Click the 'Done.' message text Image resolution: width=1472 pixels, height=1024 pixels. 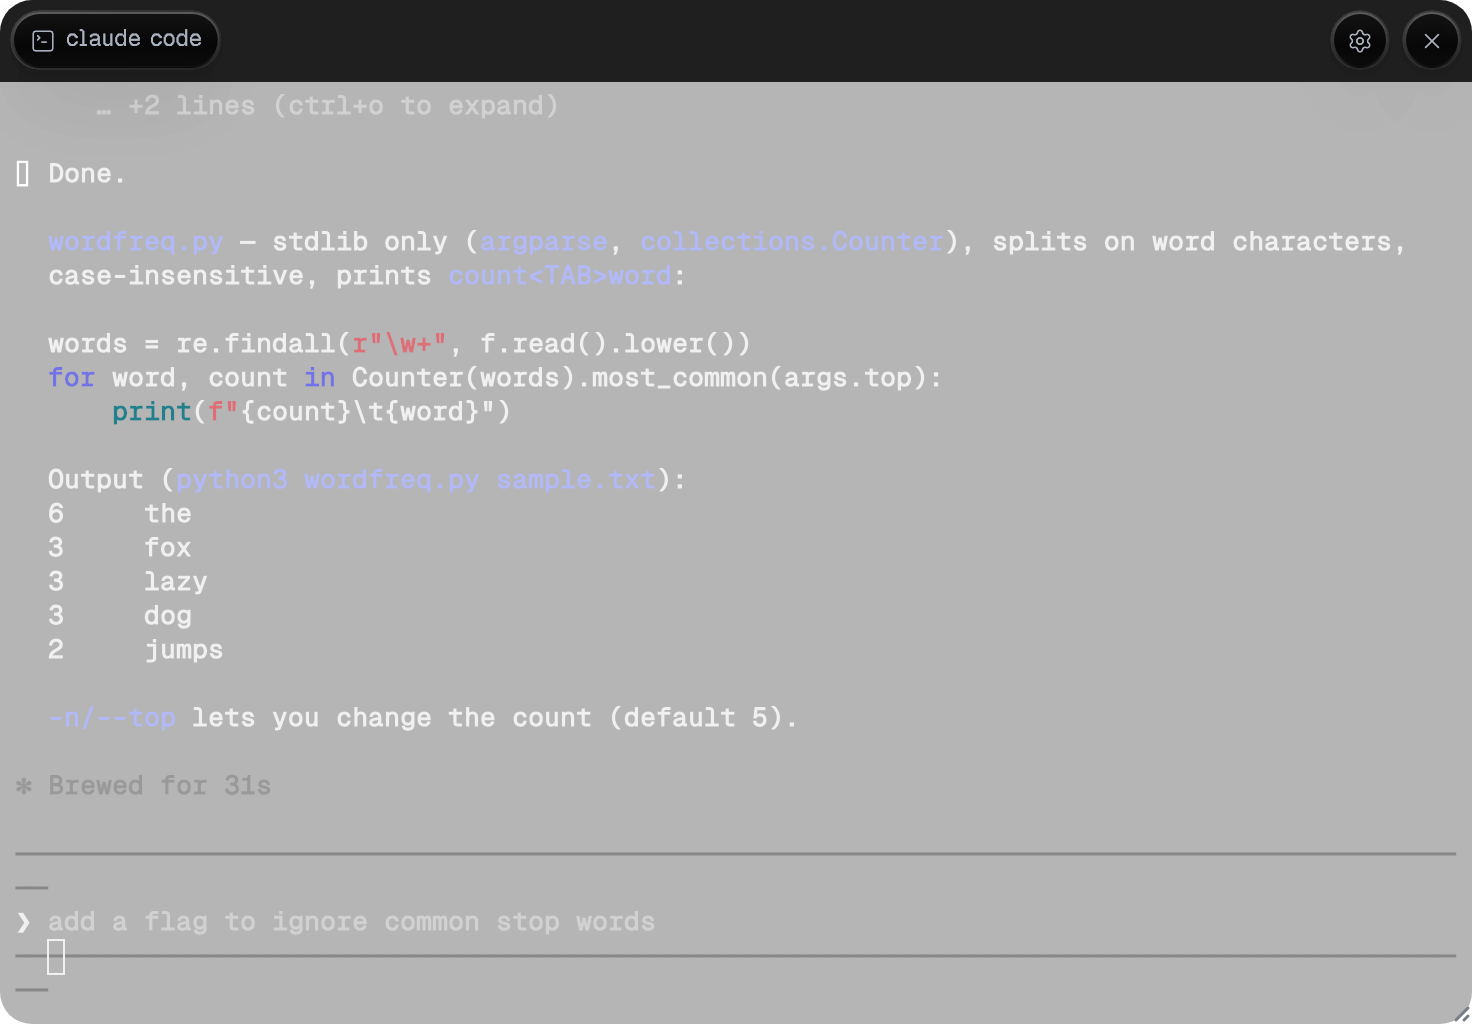pyautogui.click(x=87, y=174)
